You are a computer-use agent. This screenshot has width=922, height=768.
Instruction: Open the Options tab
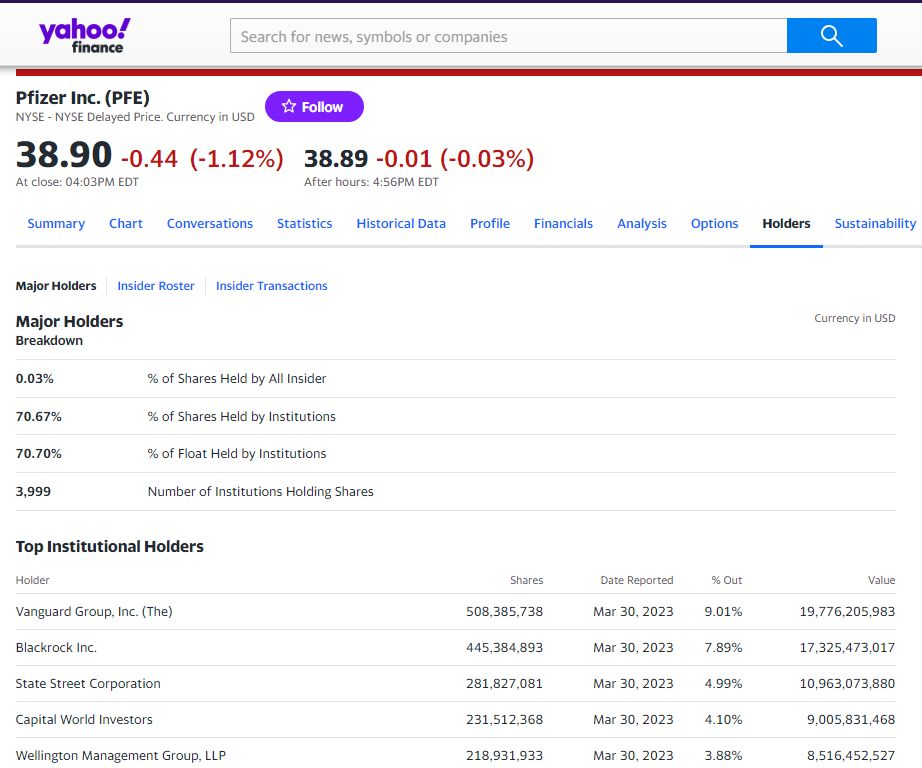714,223
